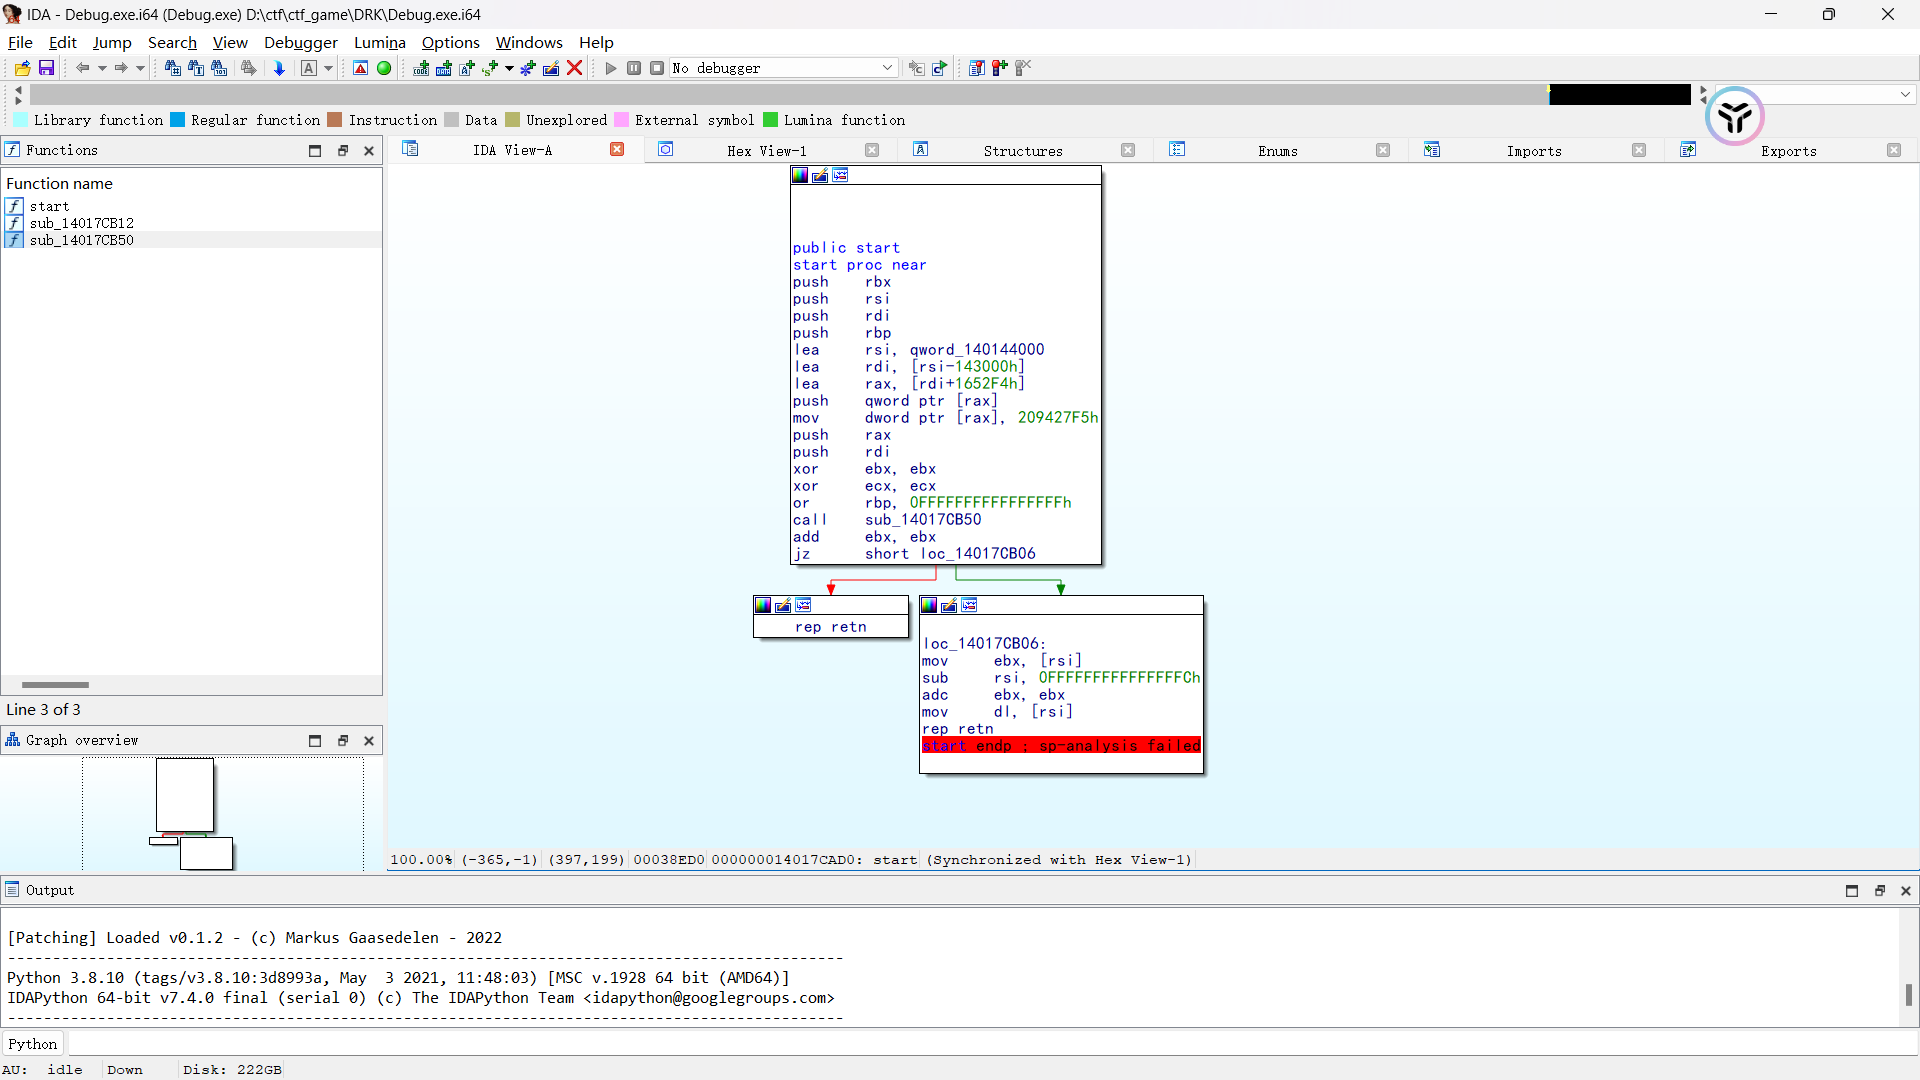Click the navigation band black segment
The height and width of the screenshot is (1080, 1920).
tap(1620, 94)
